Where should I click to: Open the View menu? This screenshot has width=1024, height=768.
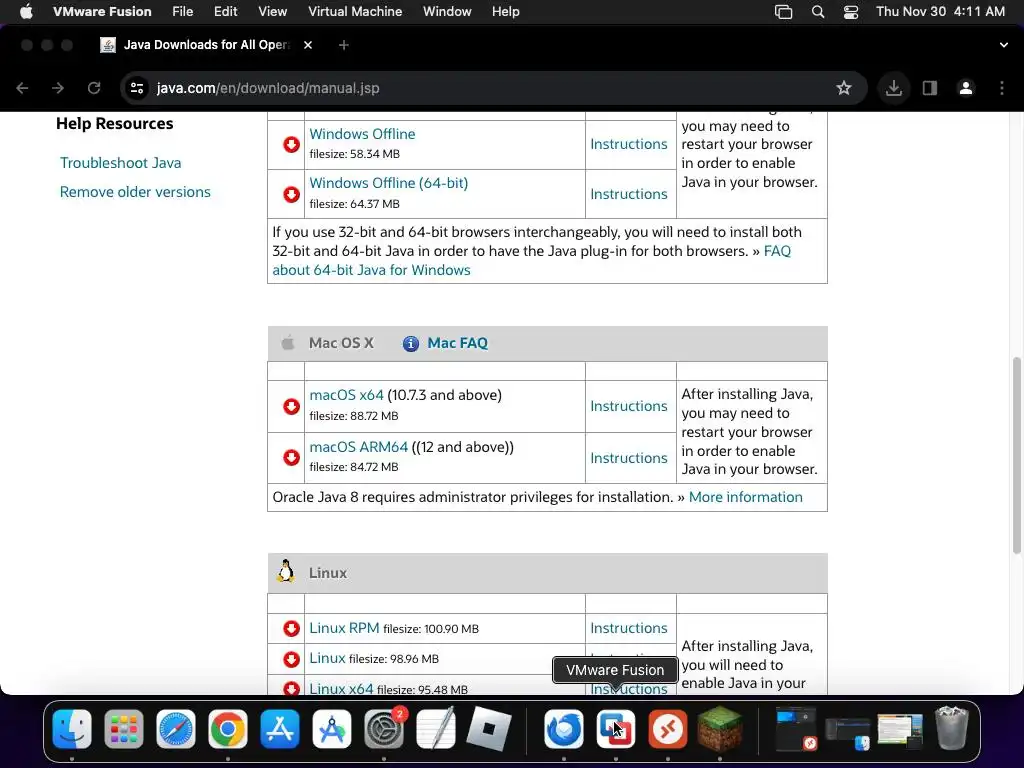point(272,12)
